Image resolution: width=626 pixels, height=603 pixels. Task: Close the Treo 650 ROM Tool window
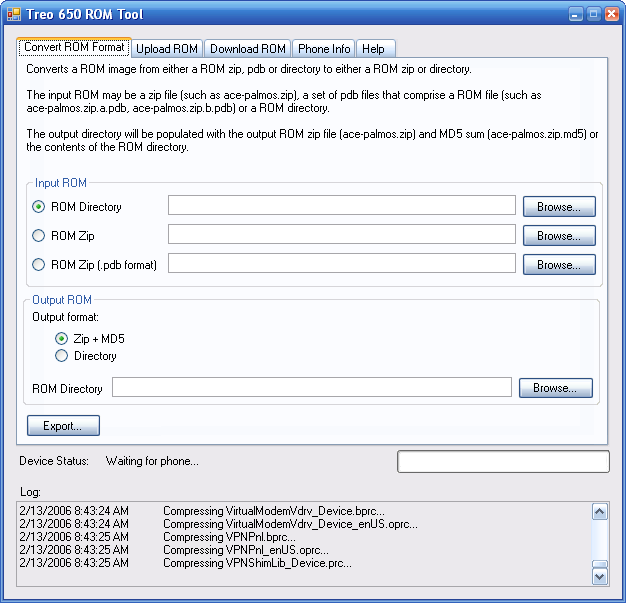(612, 15)
